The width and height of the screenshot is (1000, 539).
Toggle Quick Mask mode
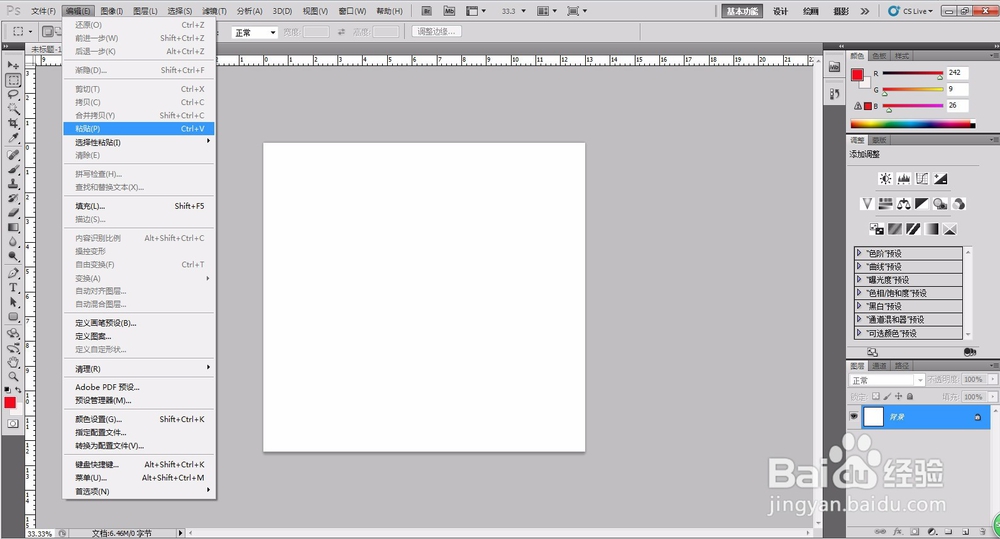(x=13, y=424)
